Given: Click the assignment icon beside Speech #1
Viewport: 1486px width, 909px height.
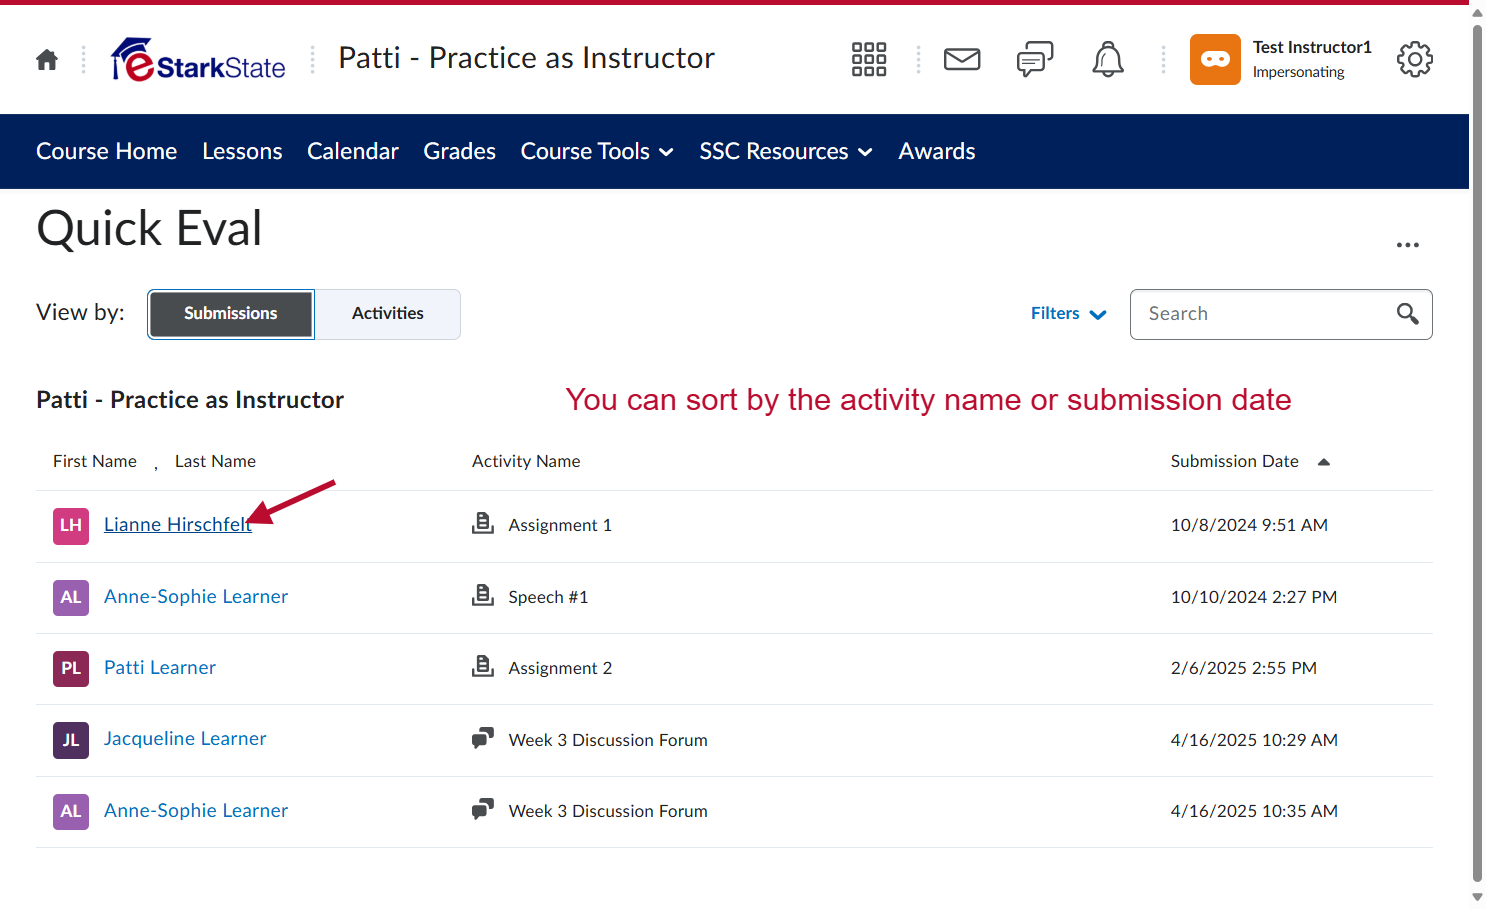Looking at the screenshot, I should pos(483,596).
